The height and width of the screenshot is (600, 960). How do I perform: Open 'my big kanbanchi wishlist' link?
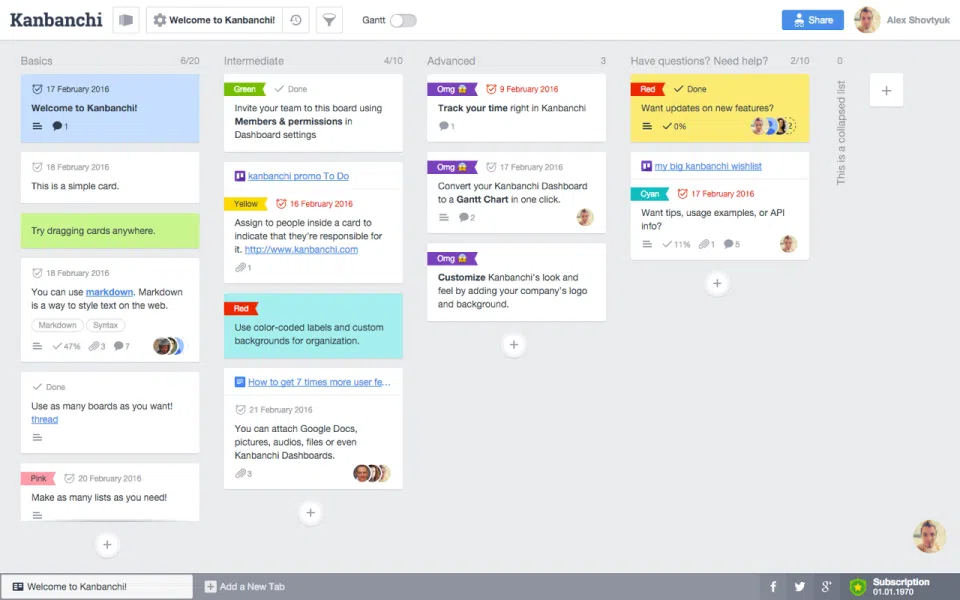point(708,166)
